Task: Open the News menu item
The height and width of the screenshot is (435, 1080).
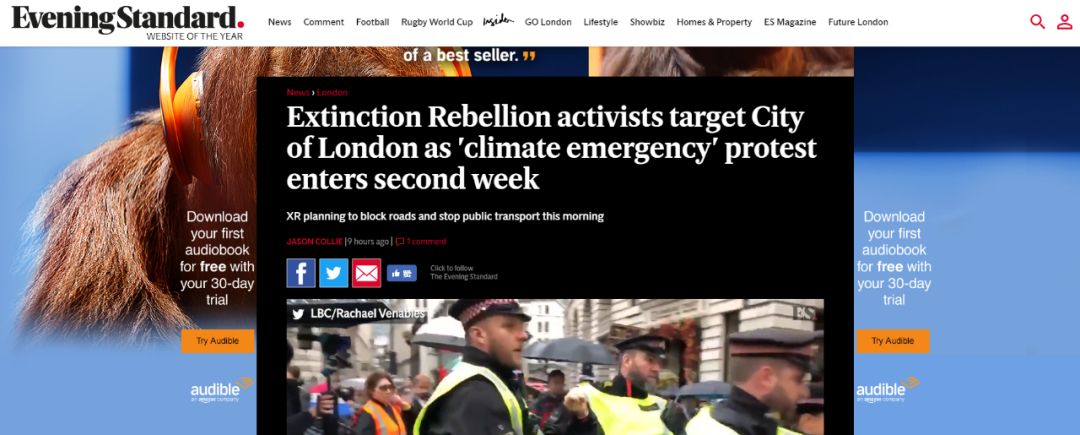Action: point(280,22)
